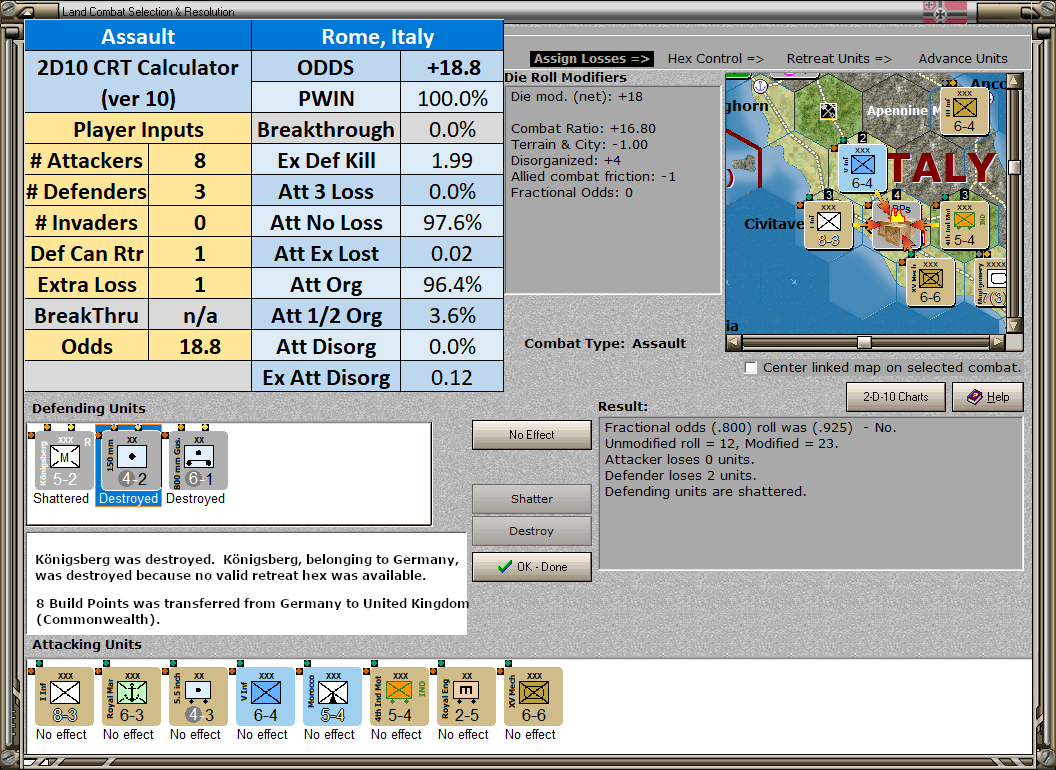Click the Def Can Rtr value cell
Image resolution: width=1056 pixels, height=770 pixels.
[x=200, y=253]
